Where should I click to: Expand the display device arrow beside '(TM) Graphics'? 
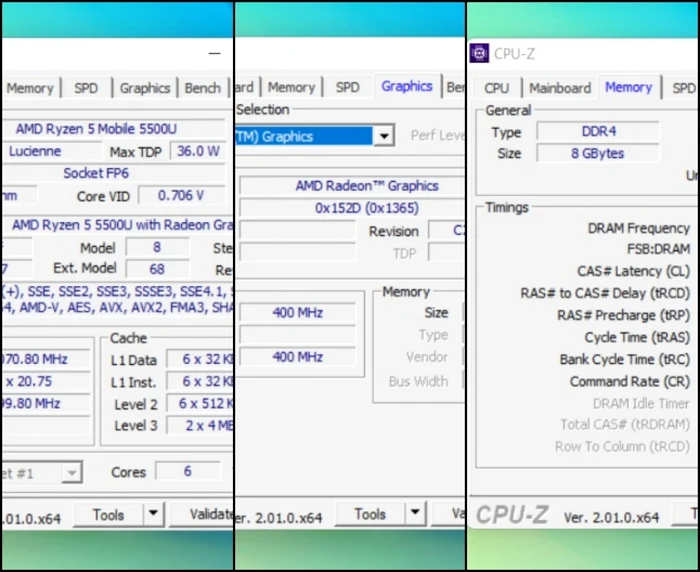(x=384, y=136)
